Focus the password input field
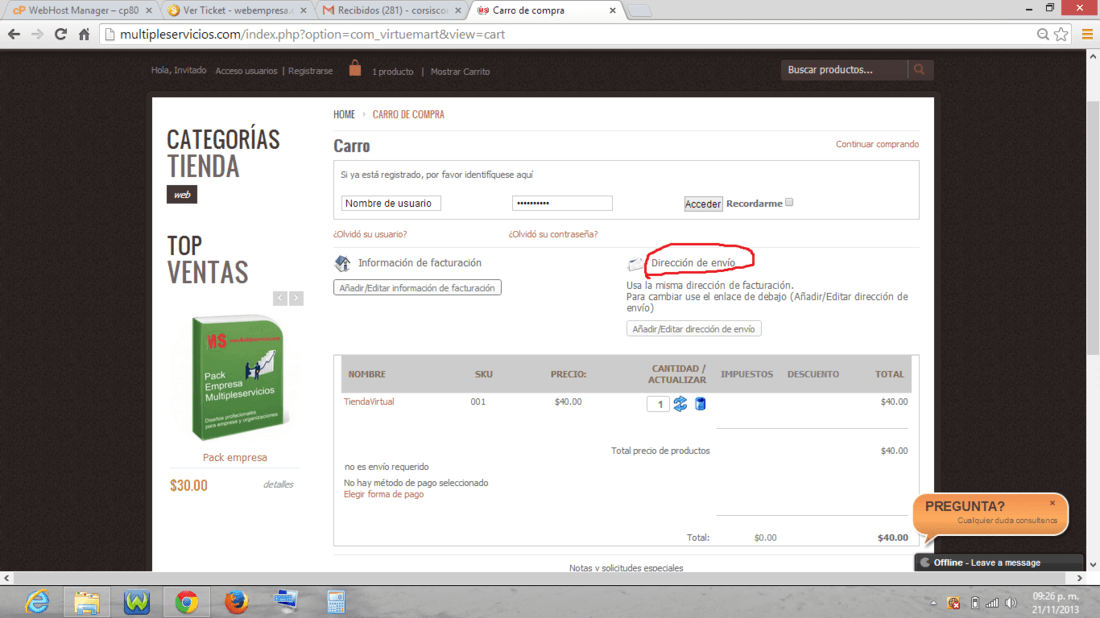The image size is (1100, 618). click(562, 203)
